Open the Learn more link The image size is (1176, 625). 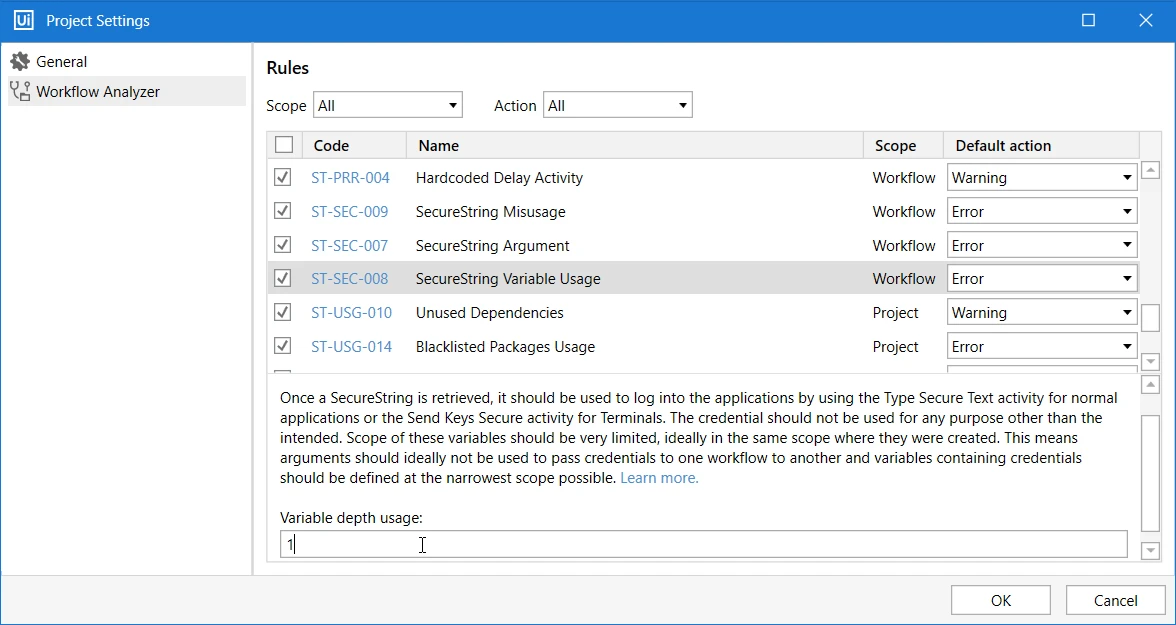click(x=659, y=478)
